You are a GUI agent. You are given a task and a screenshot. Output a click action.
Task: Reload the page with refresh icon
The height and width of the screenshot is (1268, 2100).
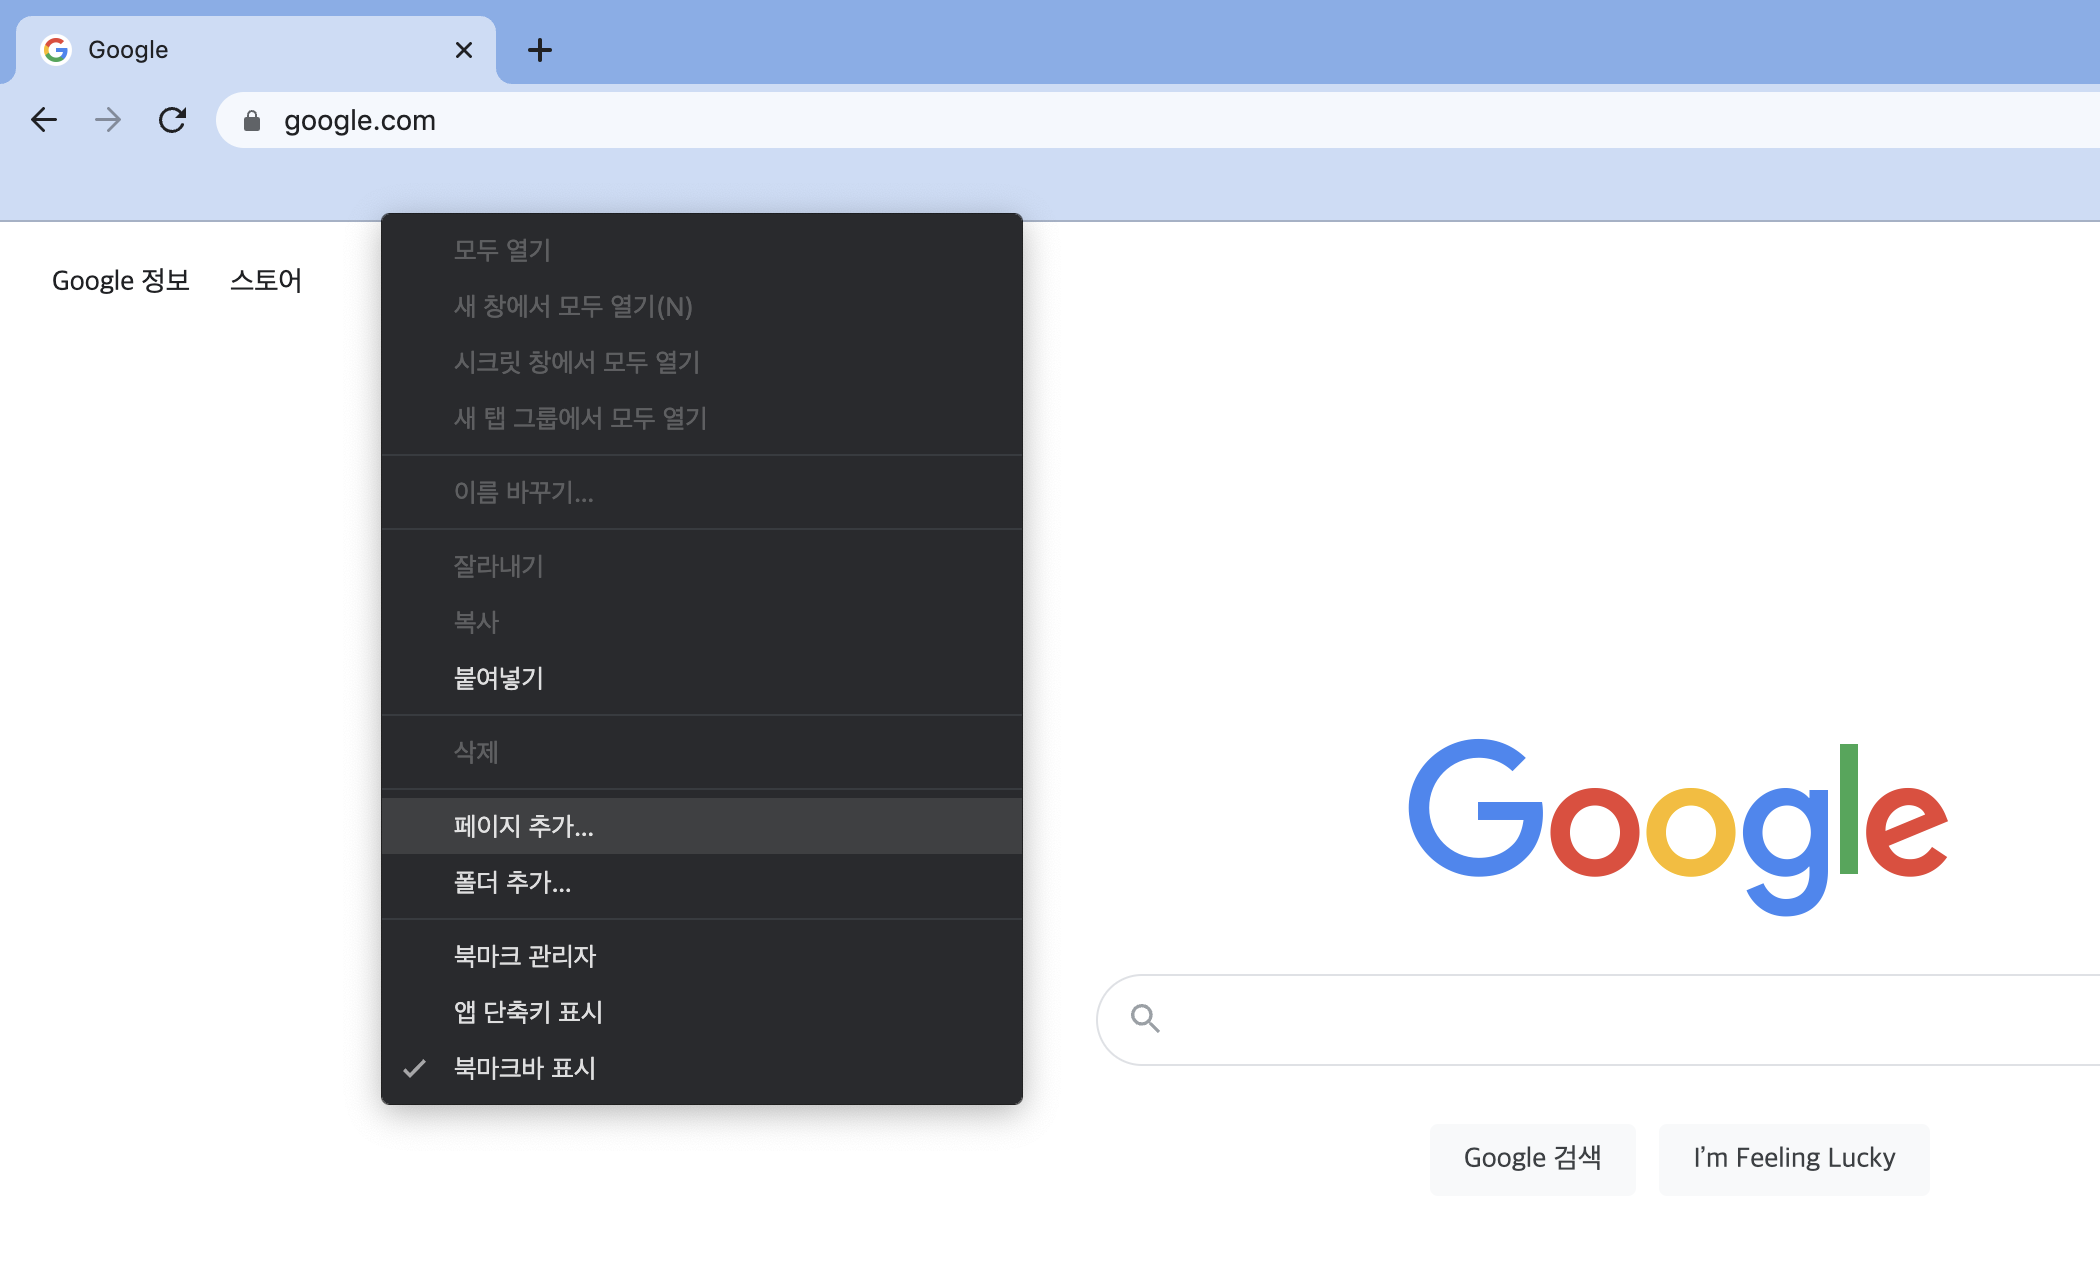tap(172, 120)
